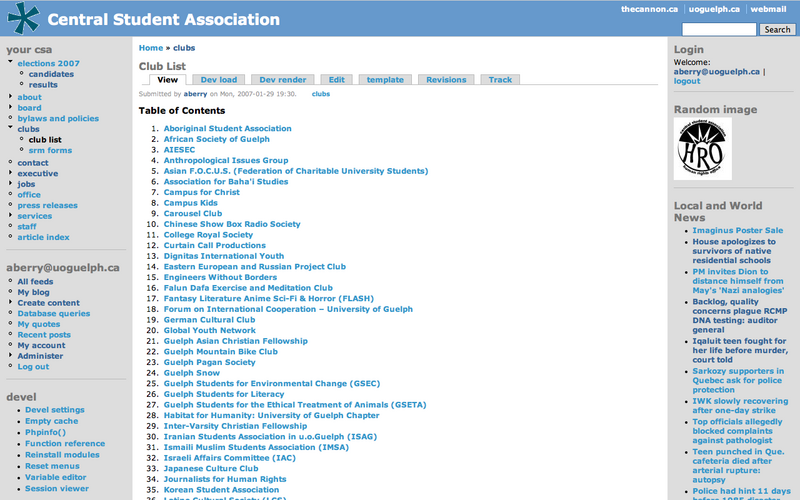Screen dimensions: 800x500
Task: Open Imaginus Poster Sale news item
Action: (738, 231)
